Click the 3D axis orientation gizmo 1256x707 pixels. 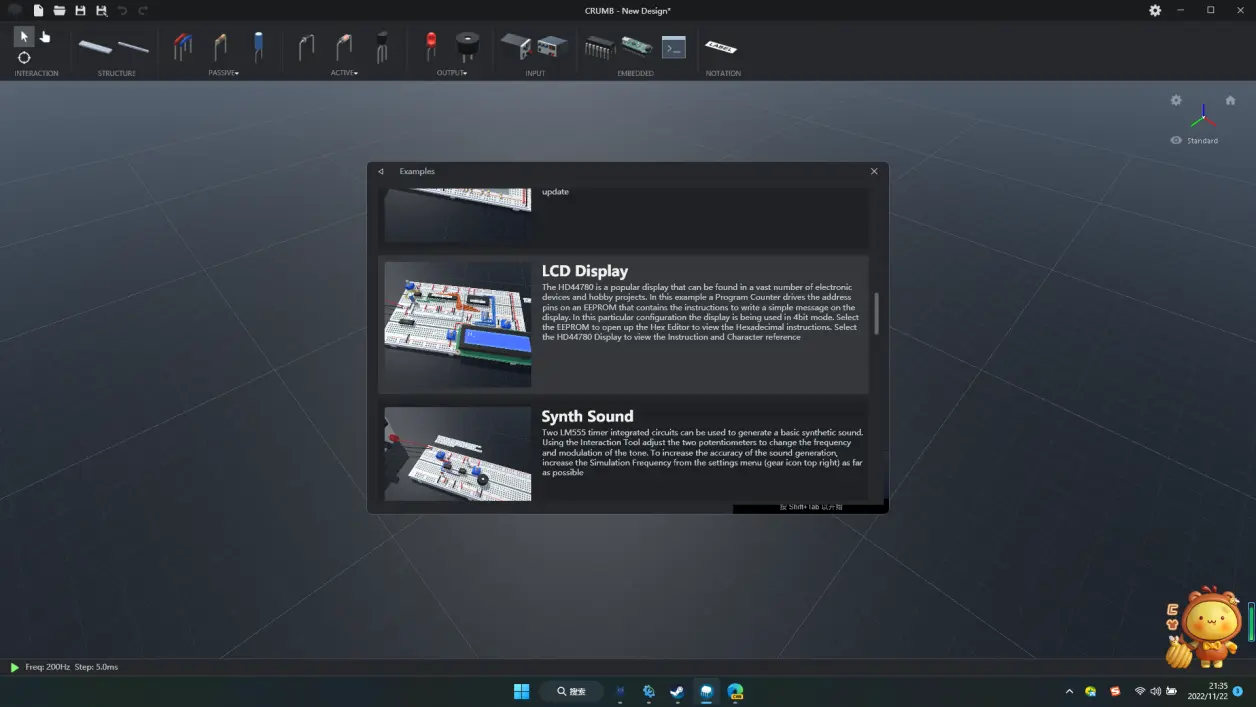1203,116
